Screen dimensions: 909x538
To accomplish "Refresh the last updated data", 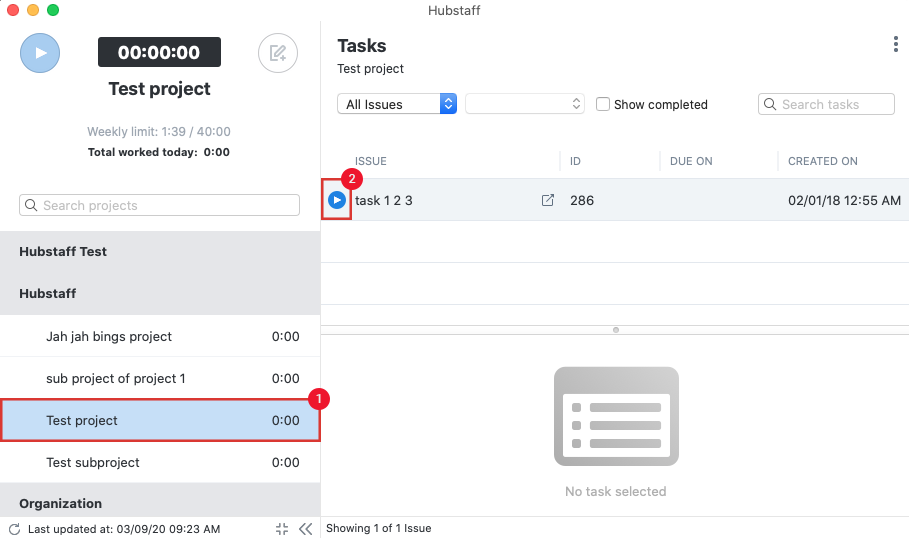I will click(14, 529).
